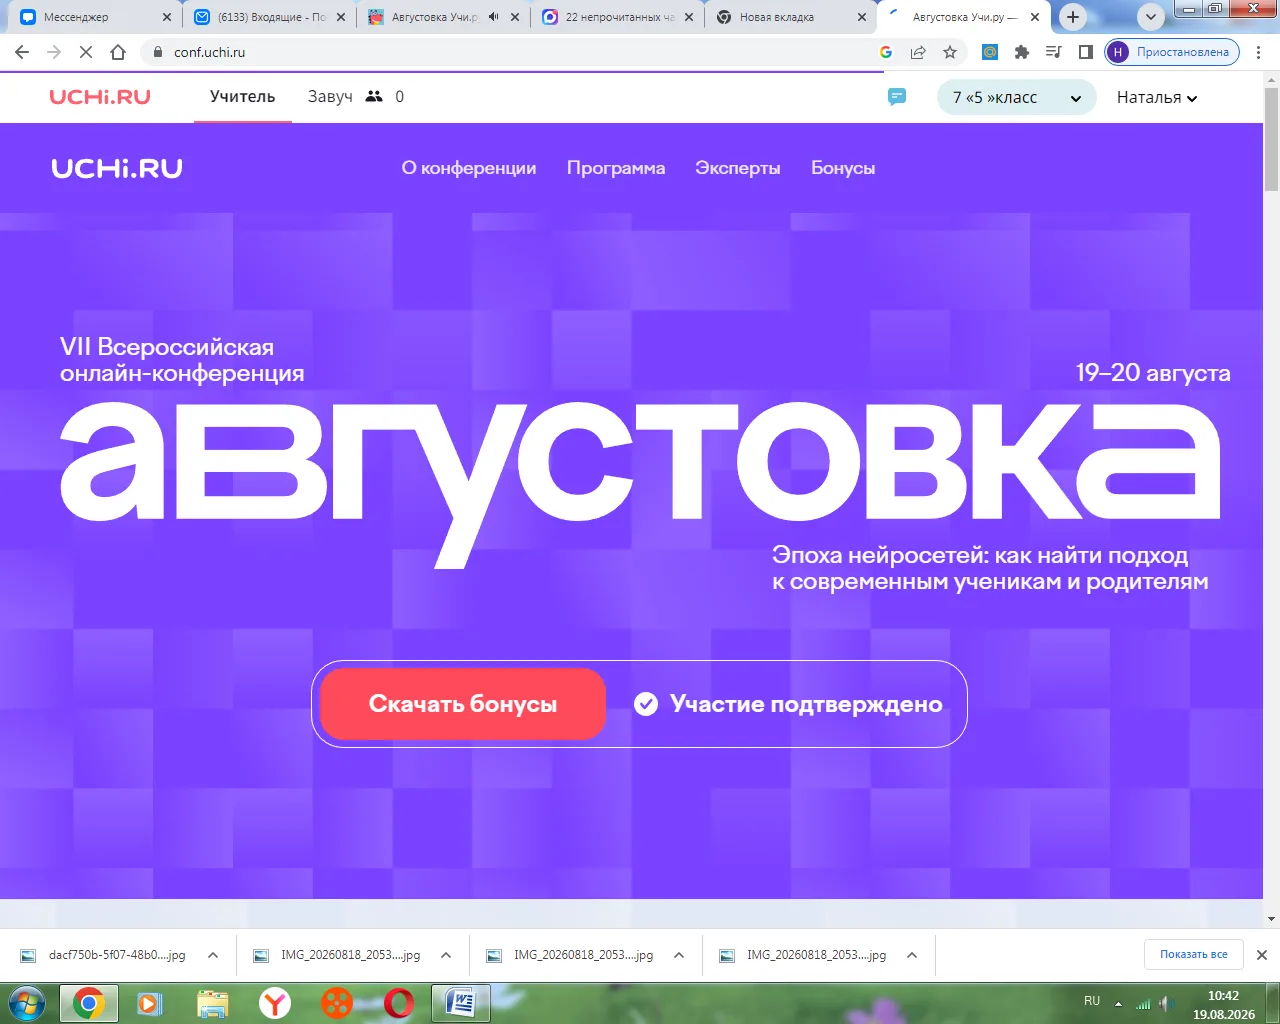Select the Учитель tab

[x=242, y=97]
